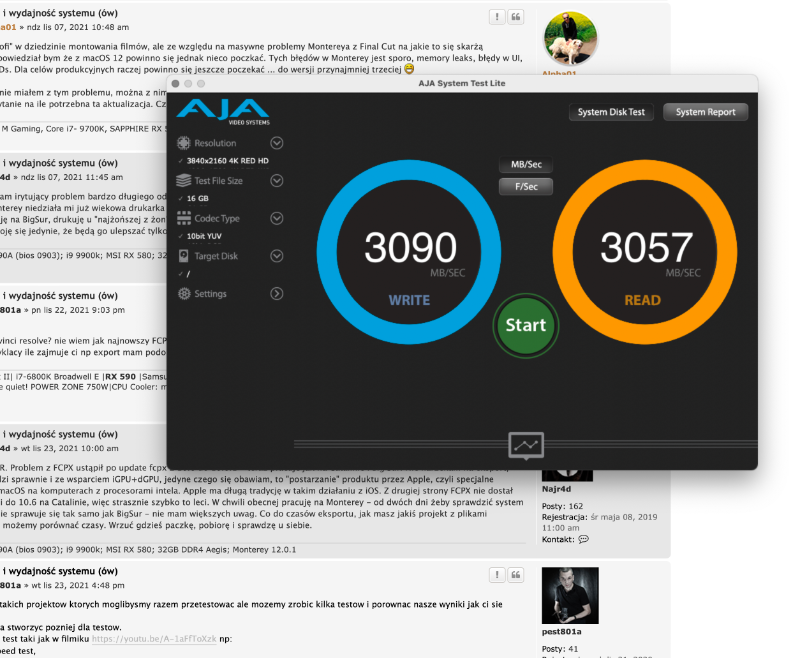
Task: Click the 3057 read speed value
Action: click(x=646, y=247)
